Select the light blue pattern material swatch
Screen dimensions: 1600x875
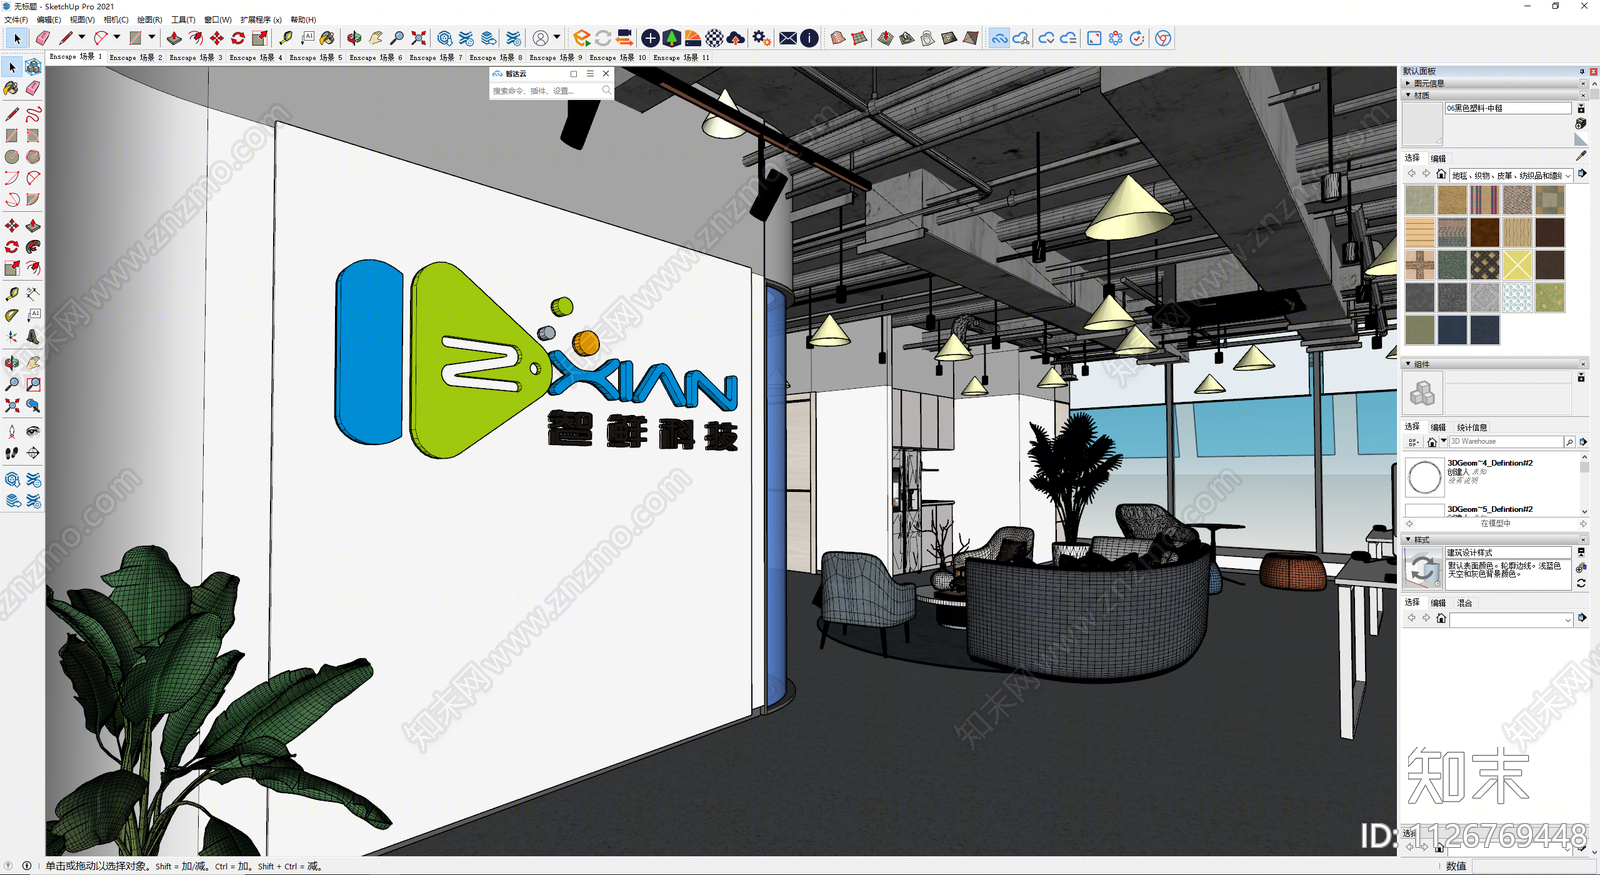click(x=1517, y=298)
